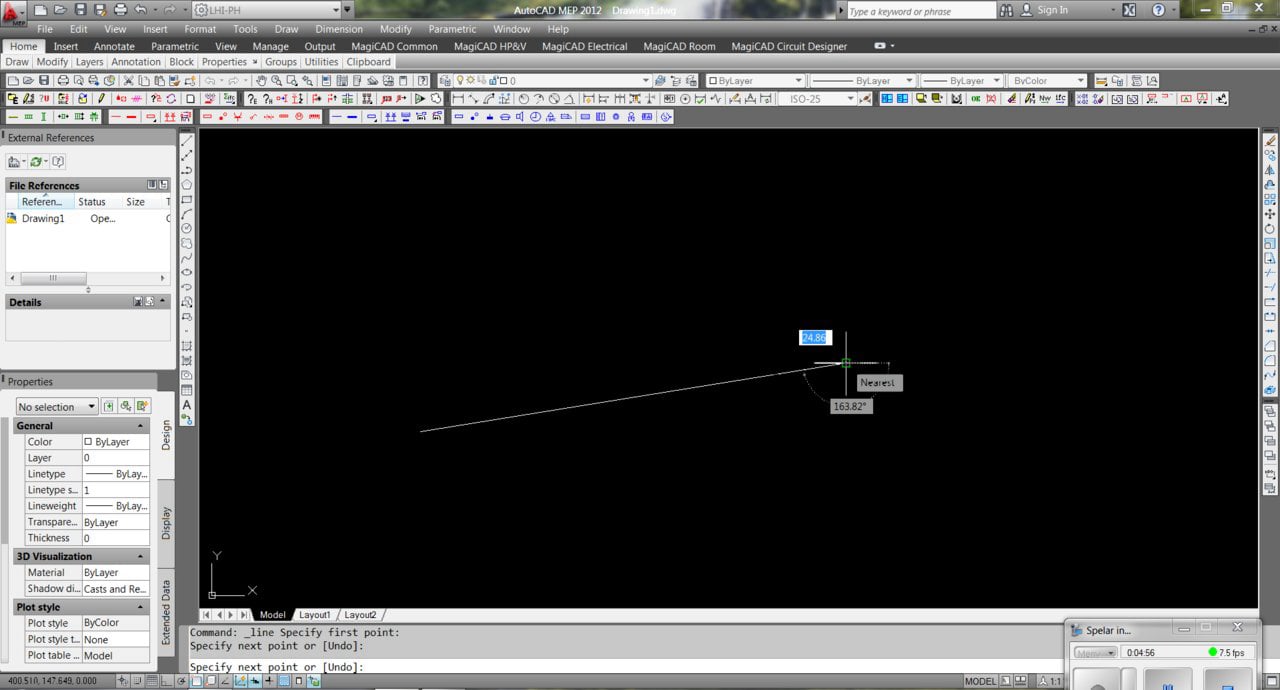Collapse the Plot style section
This screenshot has width=1280, height=690.
141,607
